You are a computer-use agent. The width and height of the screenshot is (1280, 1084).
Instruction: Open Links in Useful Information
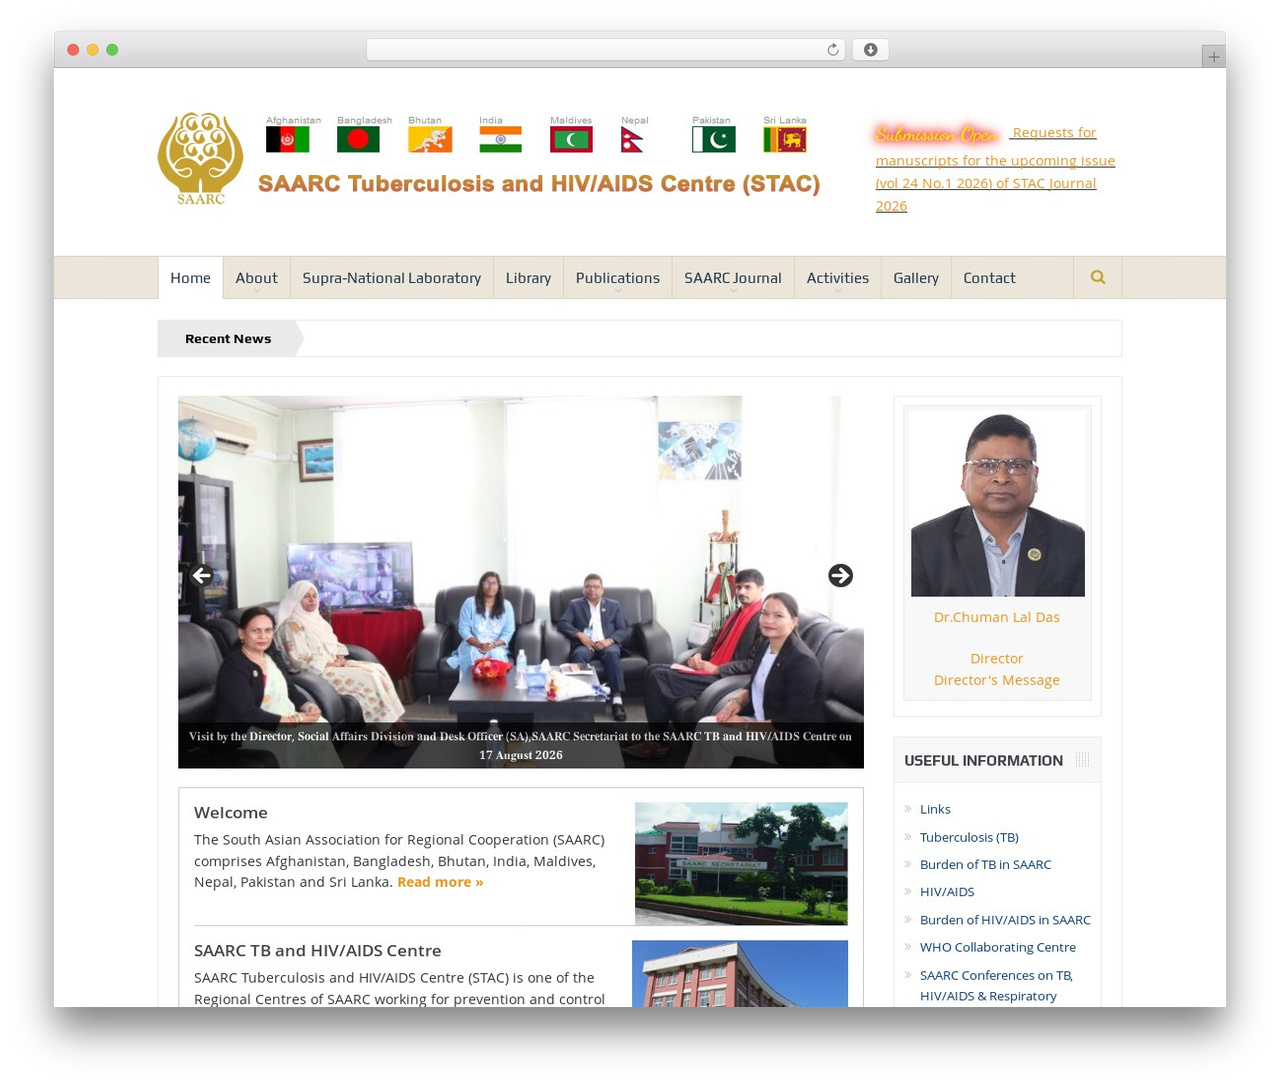(935, 809)
